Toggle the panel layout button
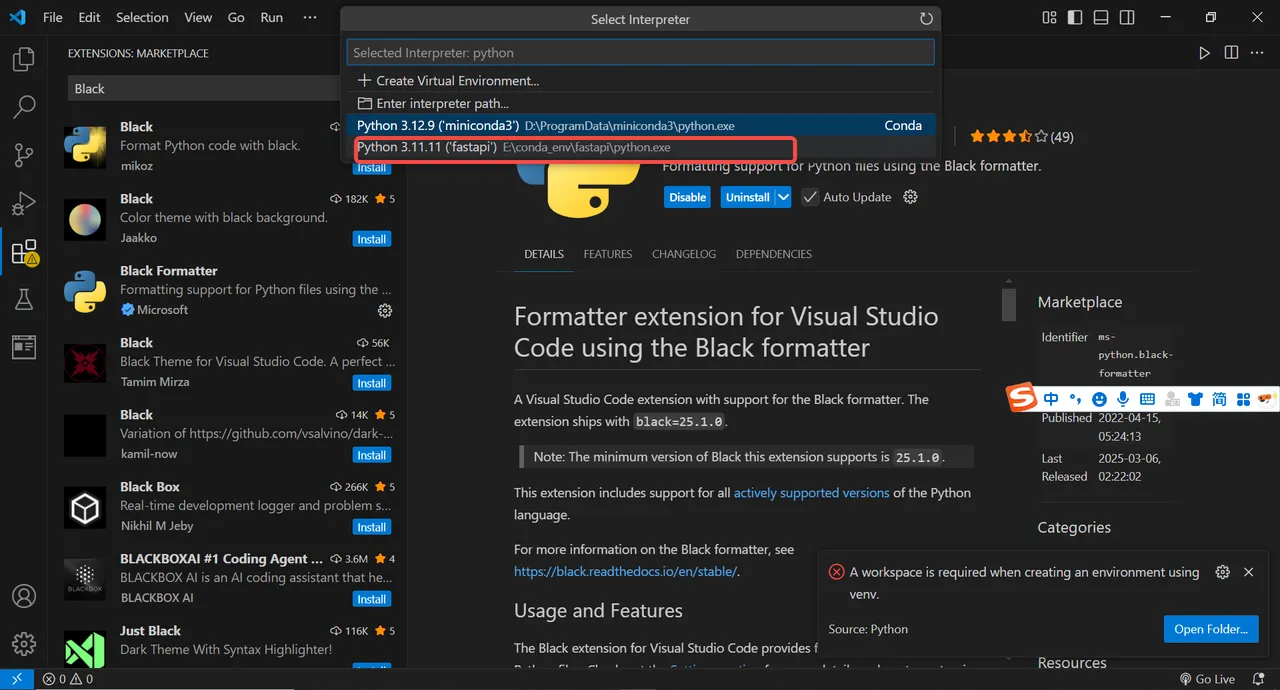This screenshot has height=690, width=1280. [1101, 18]
